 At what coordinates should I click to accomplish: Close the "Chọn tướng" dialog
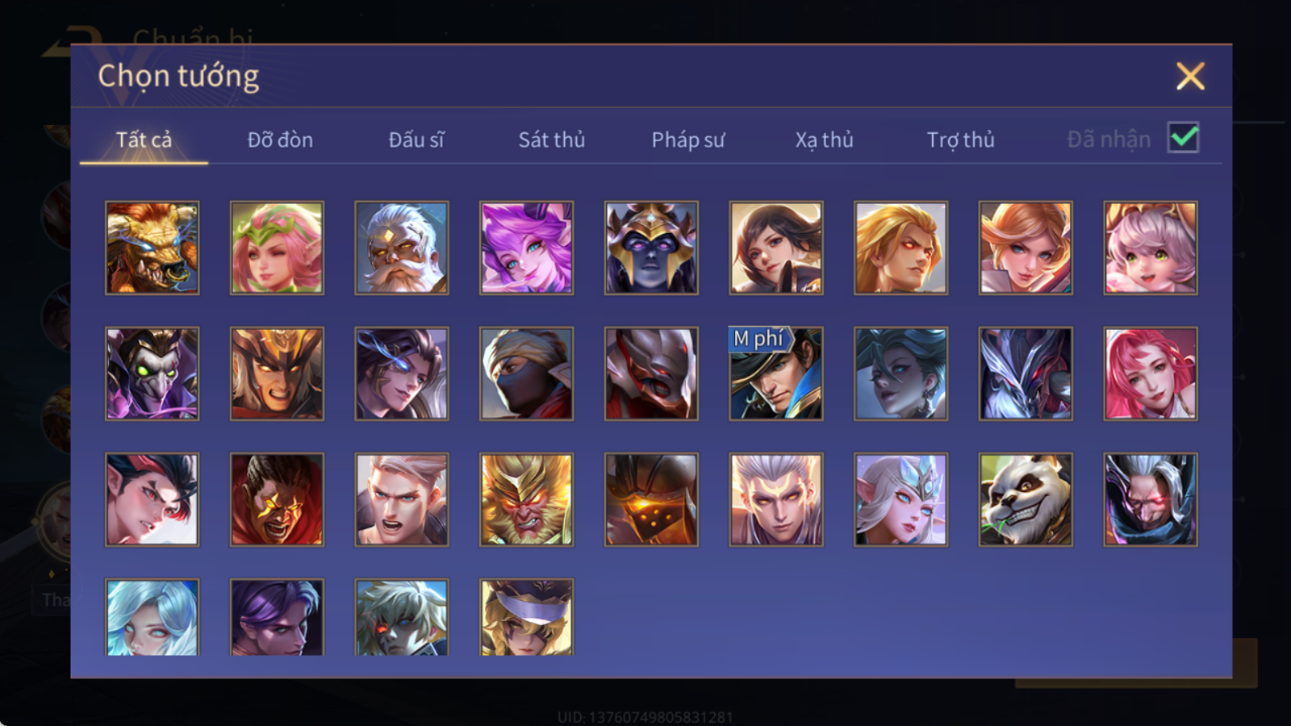click(1190, 76)
